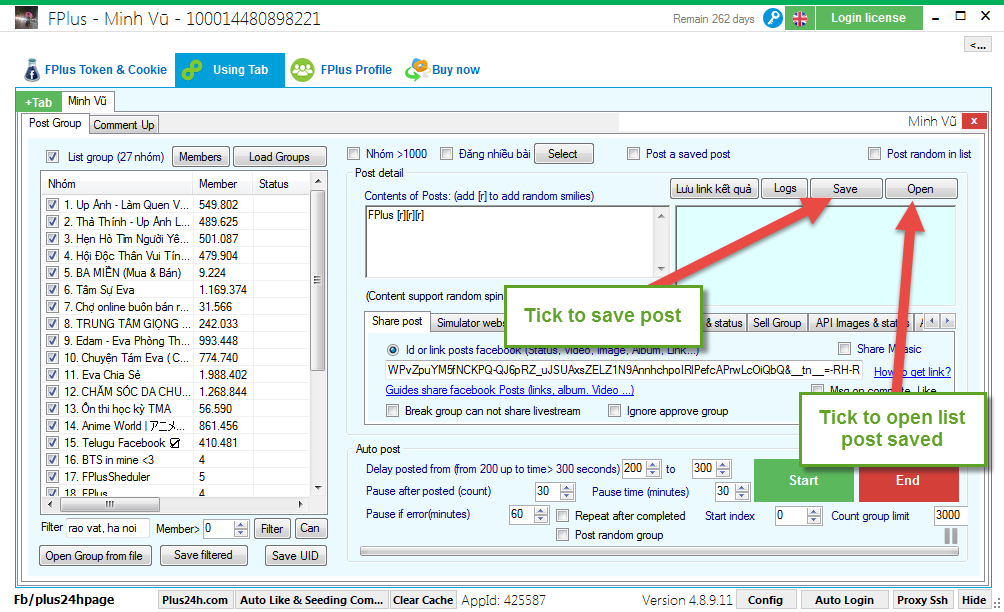Uncheck group 11. Eva Chia Sẻ
Viewport: 1004px width, 612px height.
click(53, 374)
